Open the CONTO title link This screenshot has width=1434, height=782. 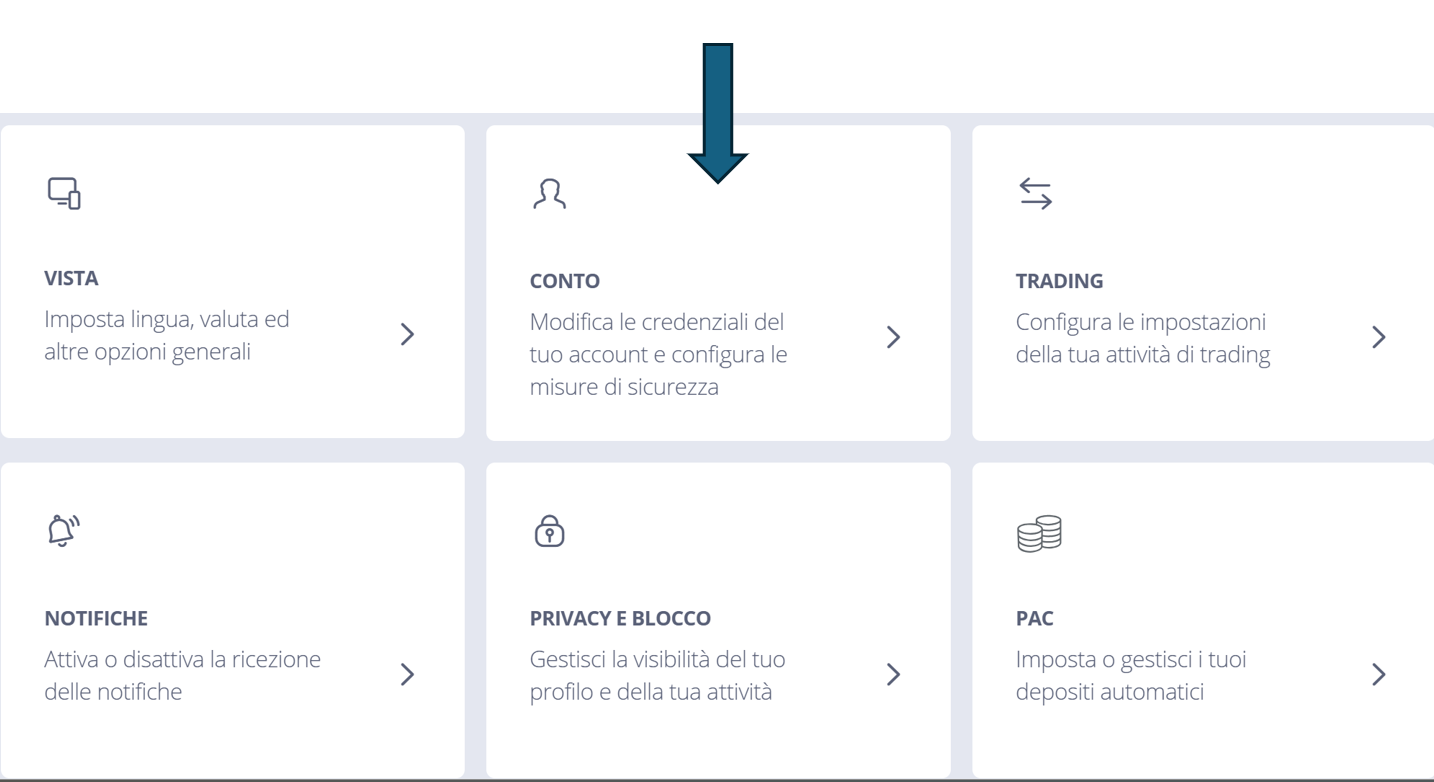tap(565, 281)
